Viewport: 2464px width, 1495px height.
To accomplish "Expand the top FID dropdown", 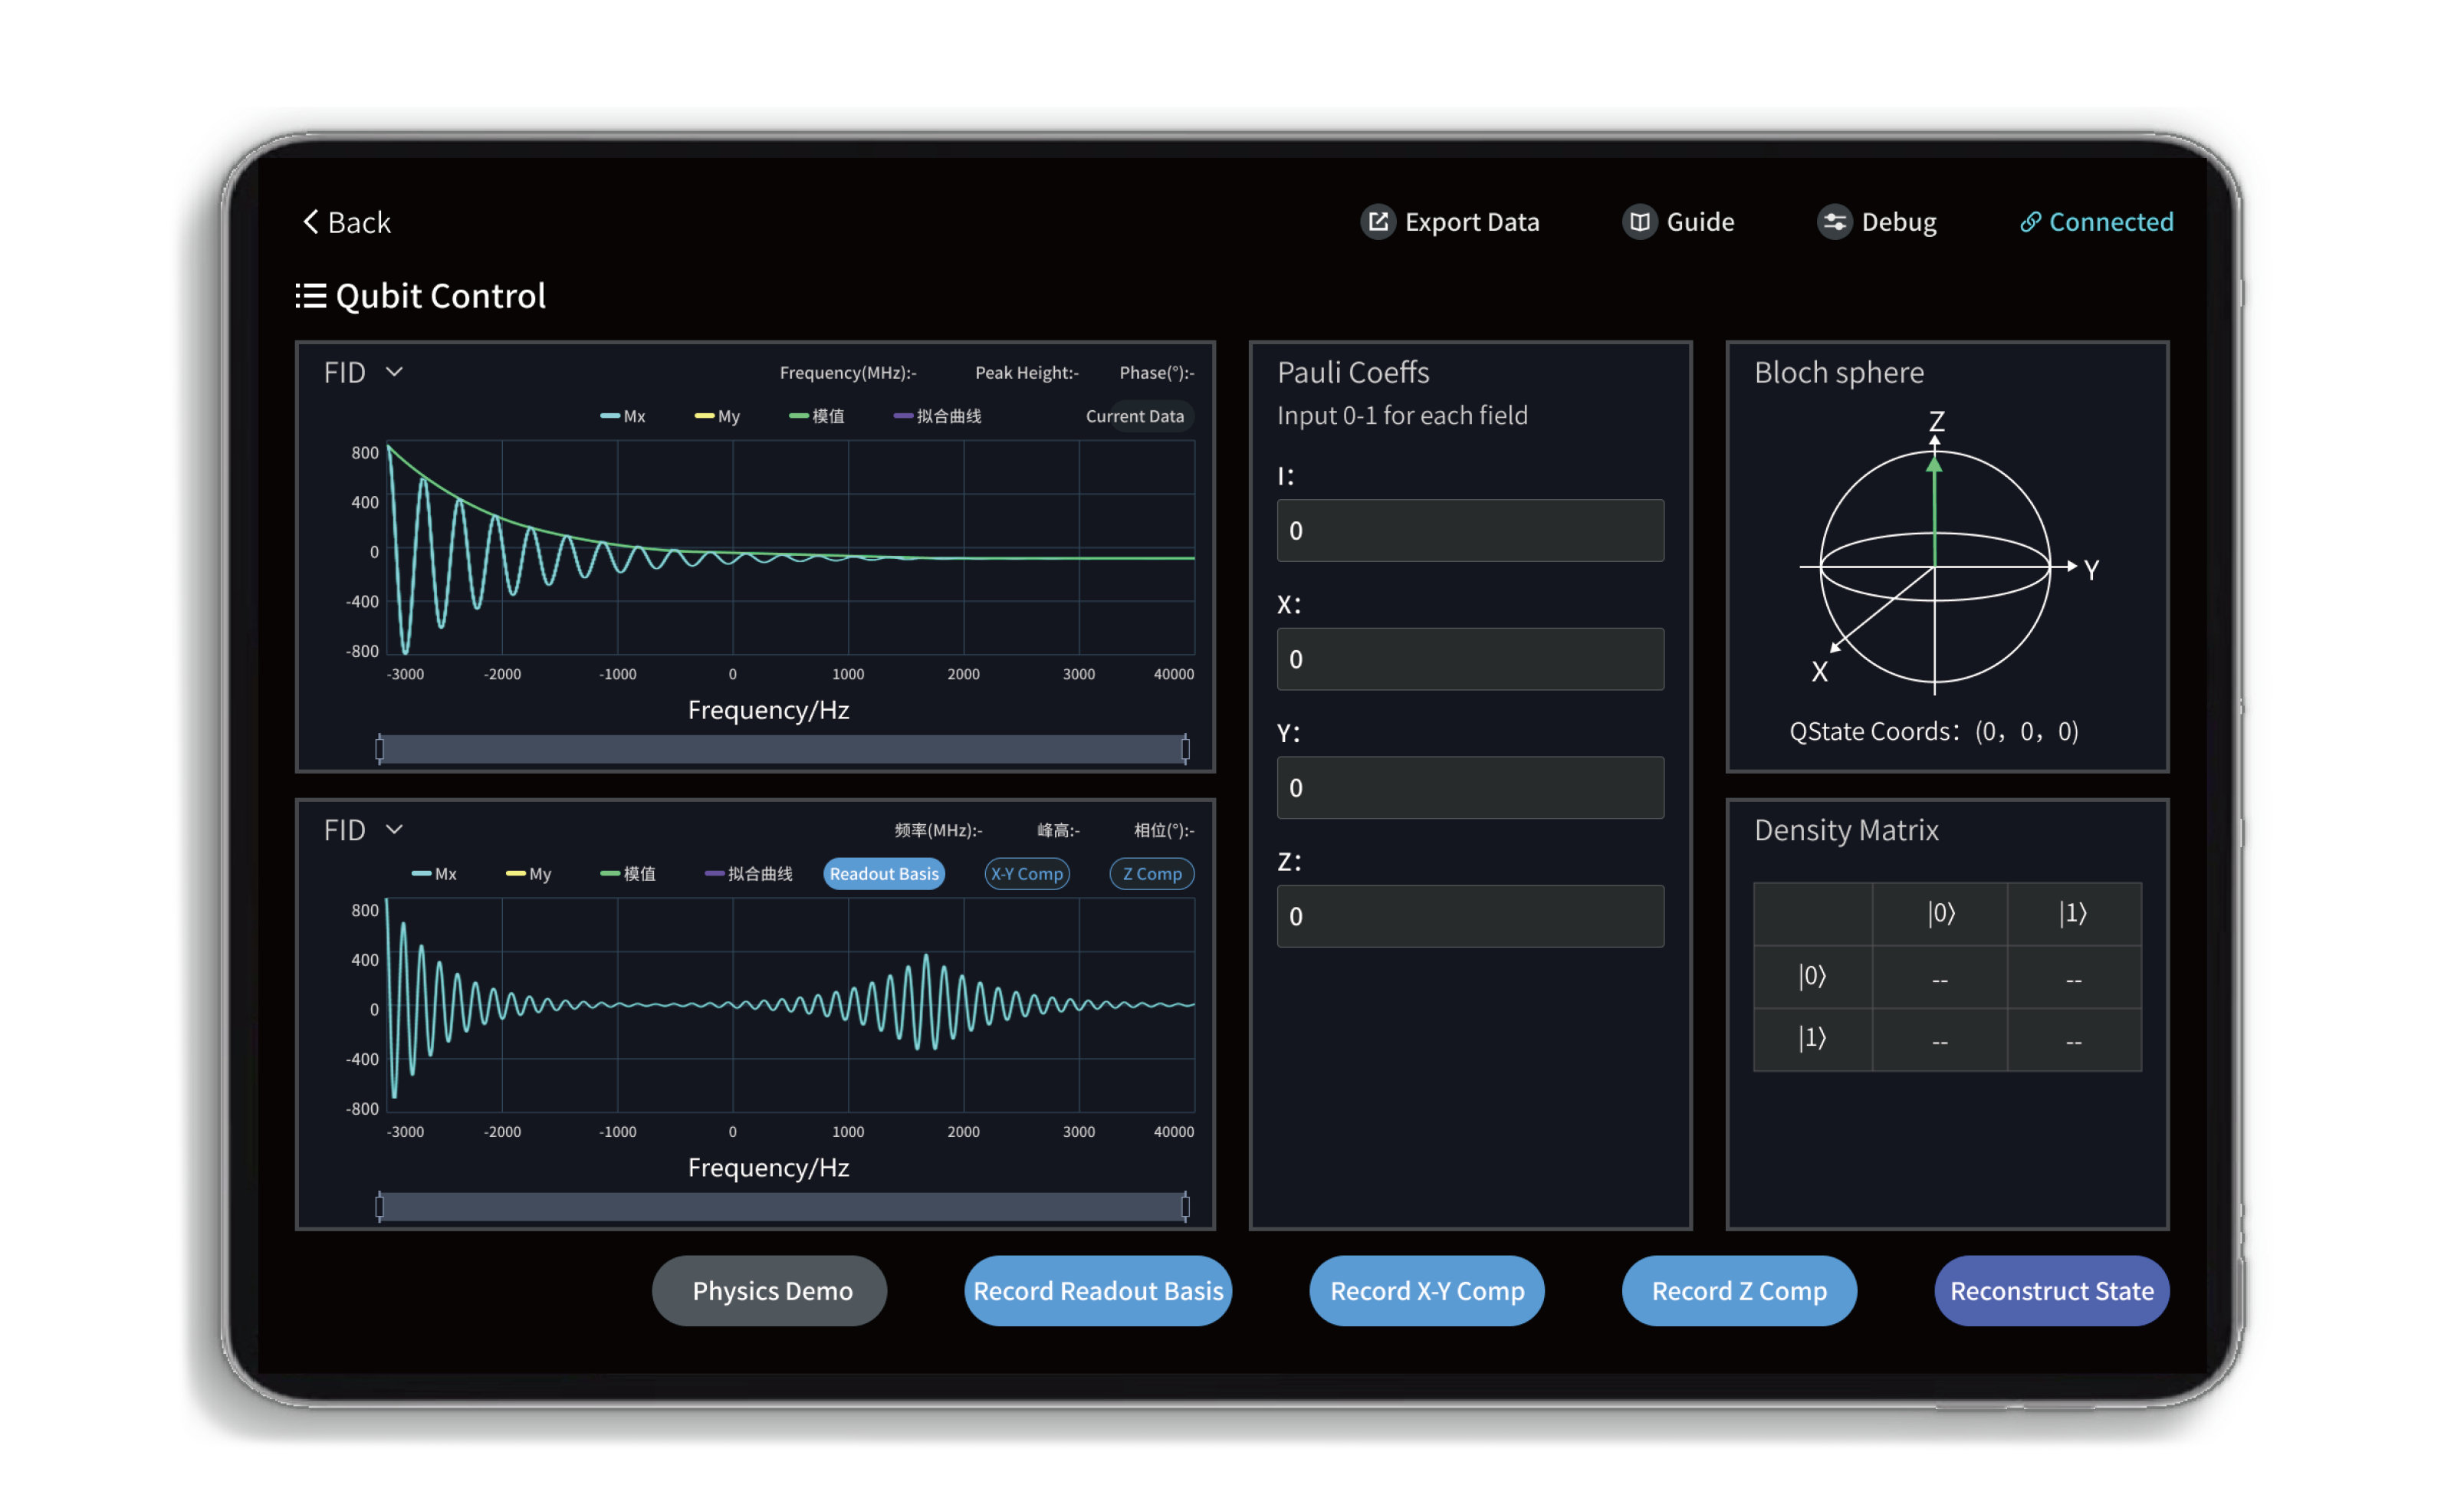I will 394,372.
